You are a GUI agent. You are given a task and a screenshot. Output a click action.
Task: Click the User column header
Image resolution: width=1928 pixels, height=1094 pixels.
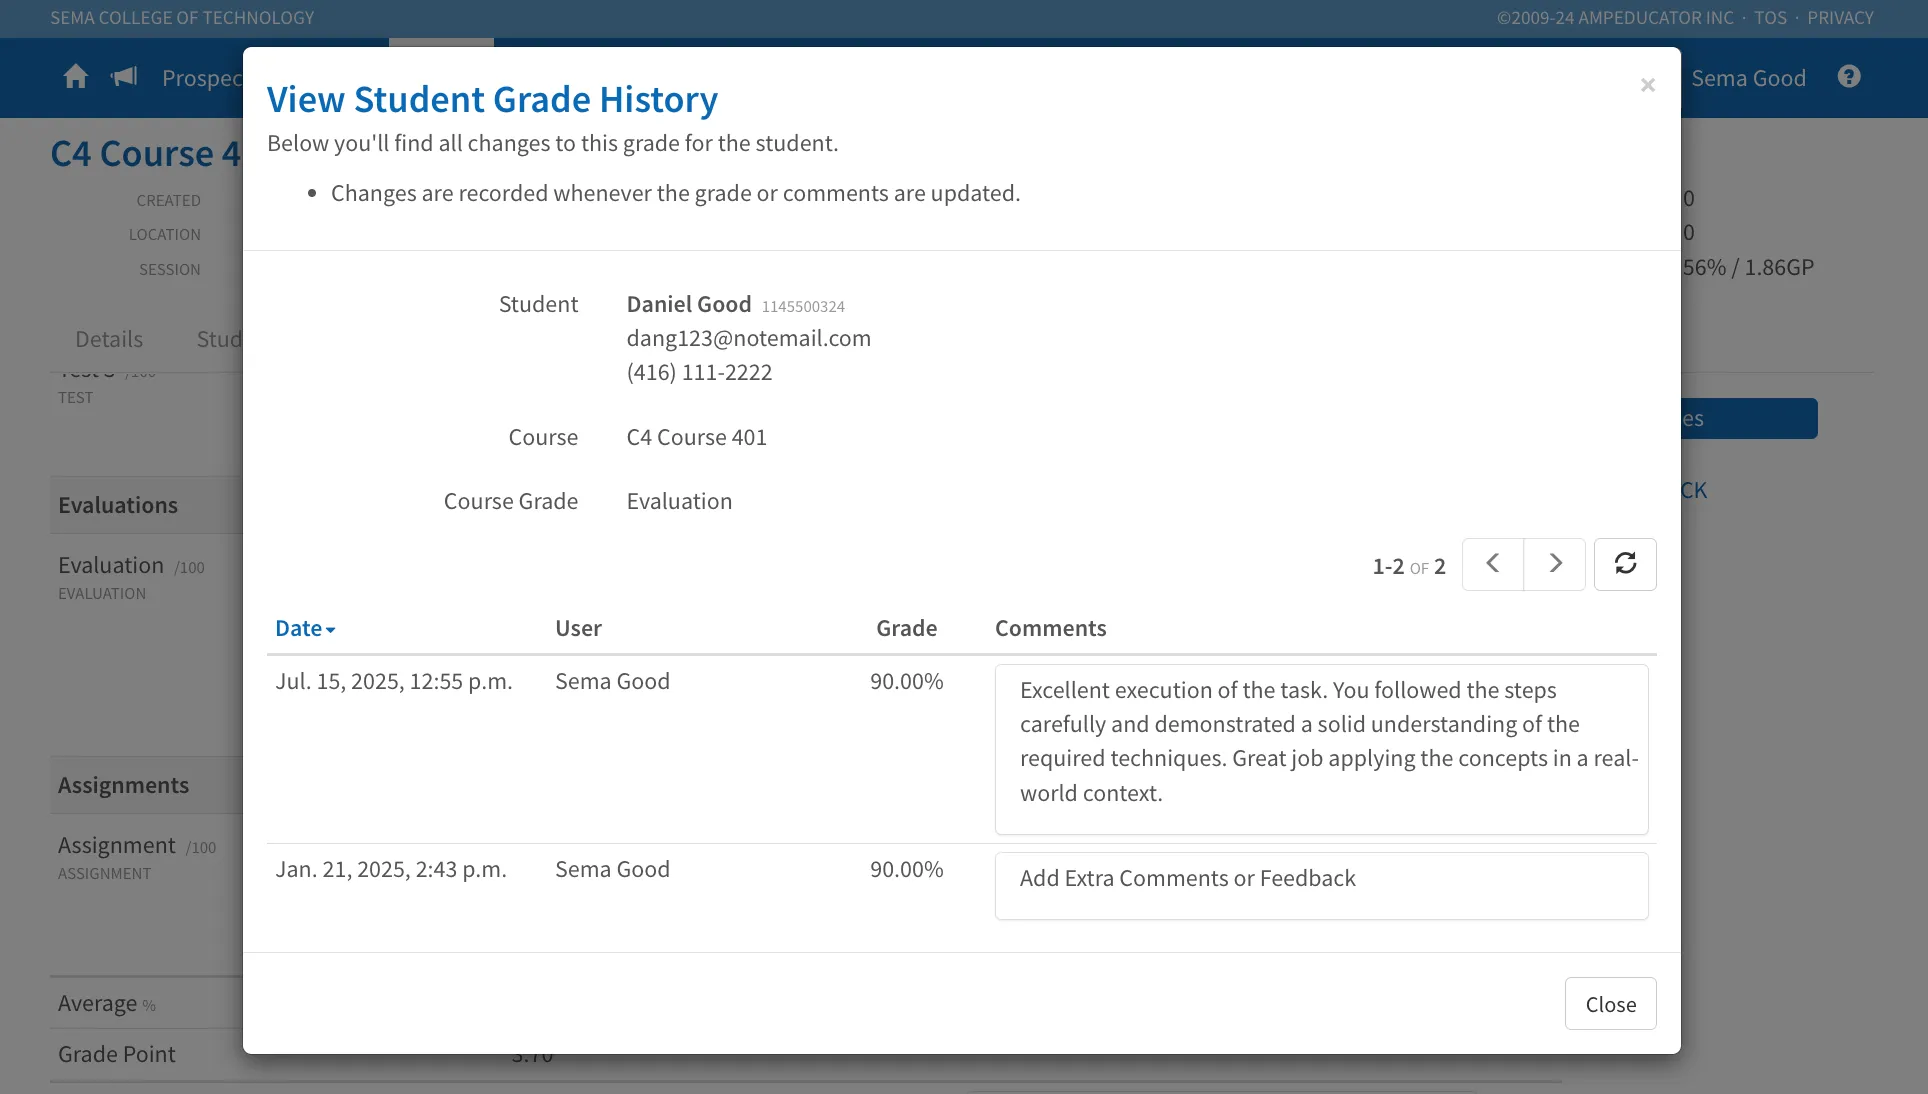point(578,628)
